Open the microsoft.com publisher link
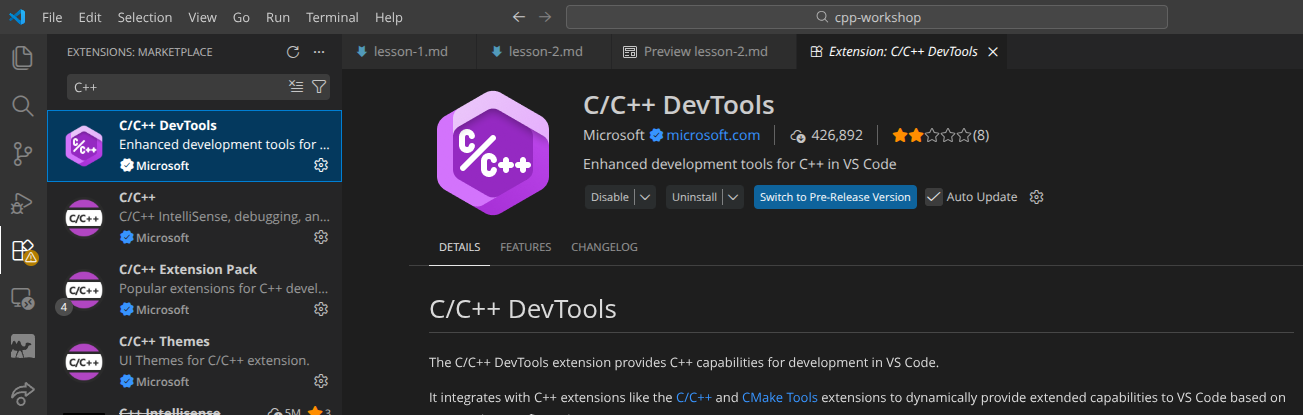Screen dimensions: 1303x415 (x=713, y=135)
